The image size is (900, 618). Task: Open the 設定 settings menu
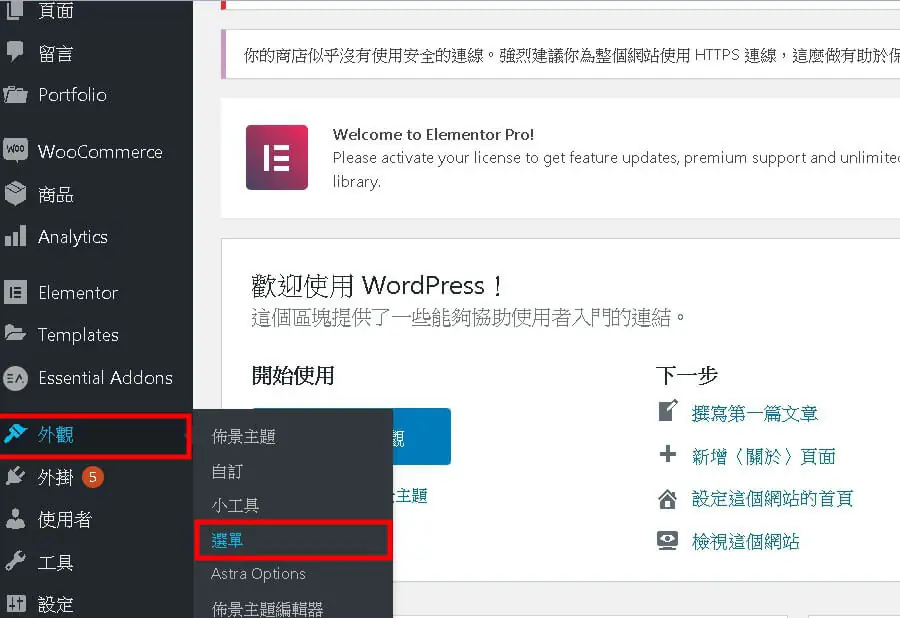pos(96,604)
